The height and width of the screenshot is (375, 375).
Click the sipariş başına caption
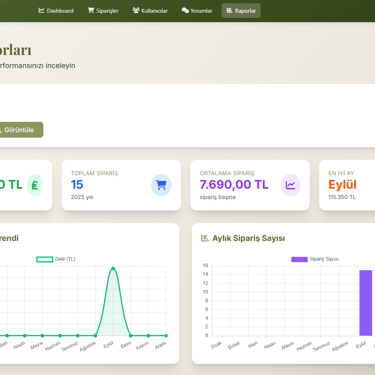click(217, 197)
